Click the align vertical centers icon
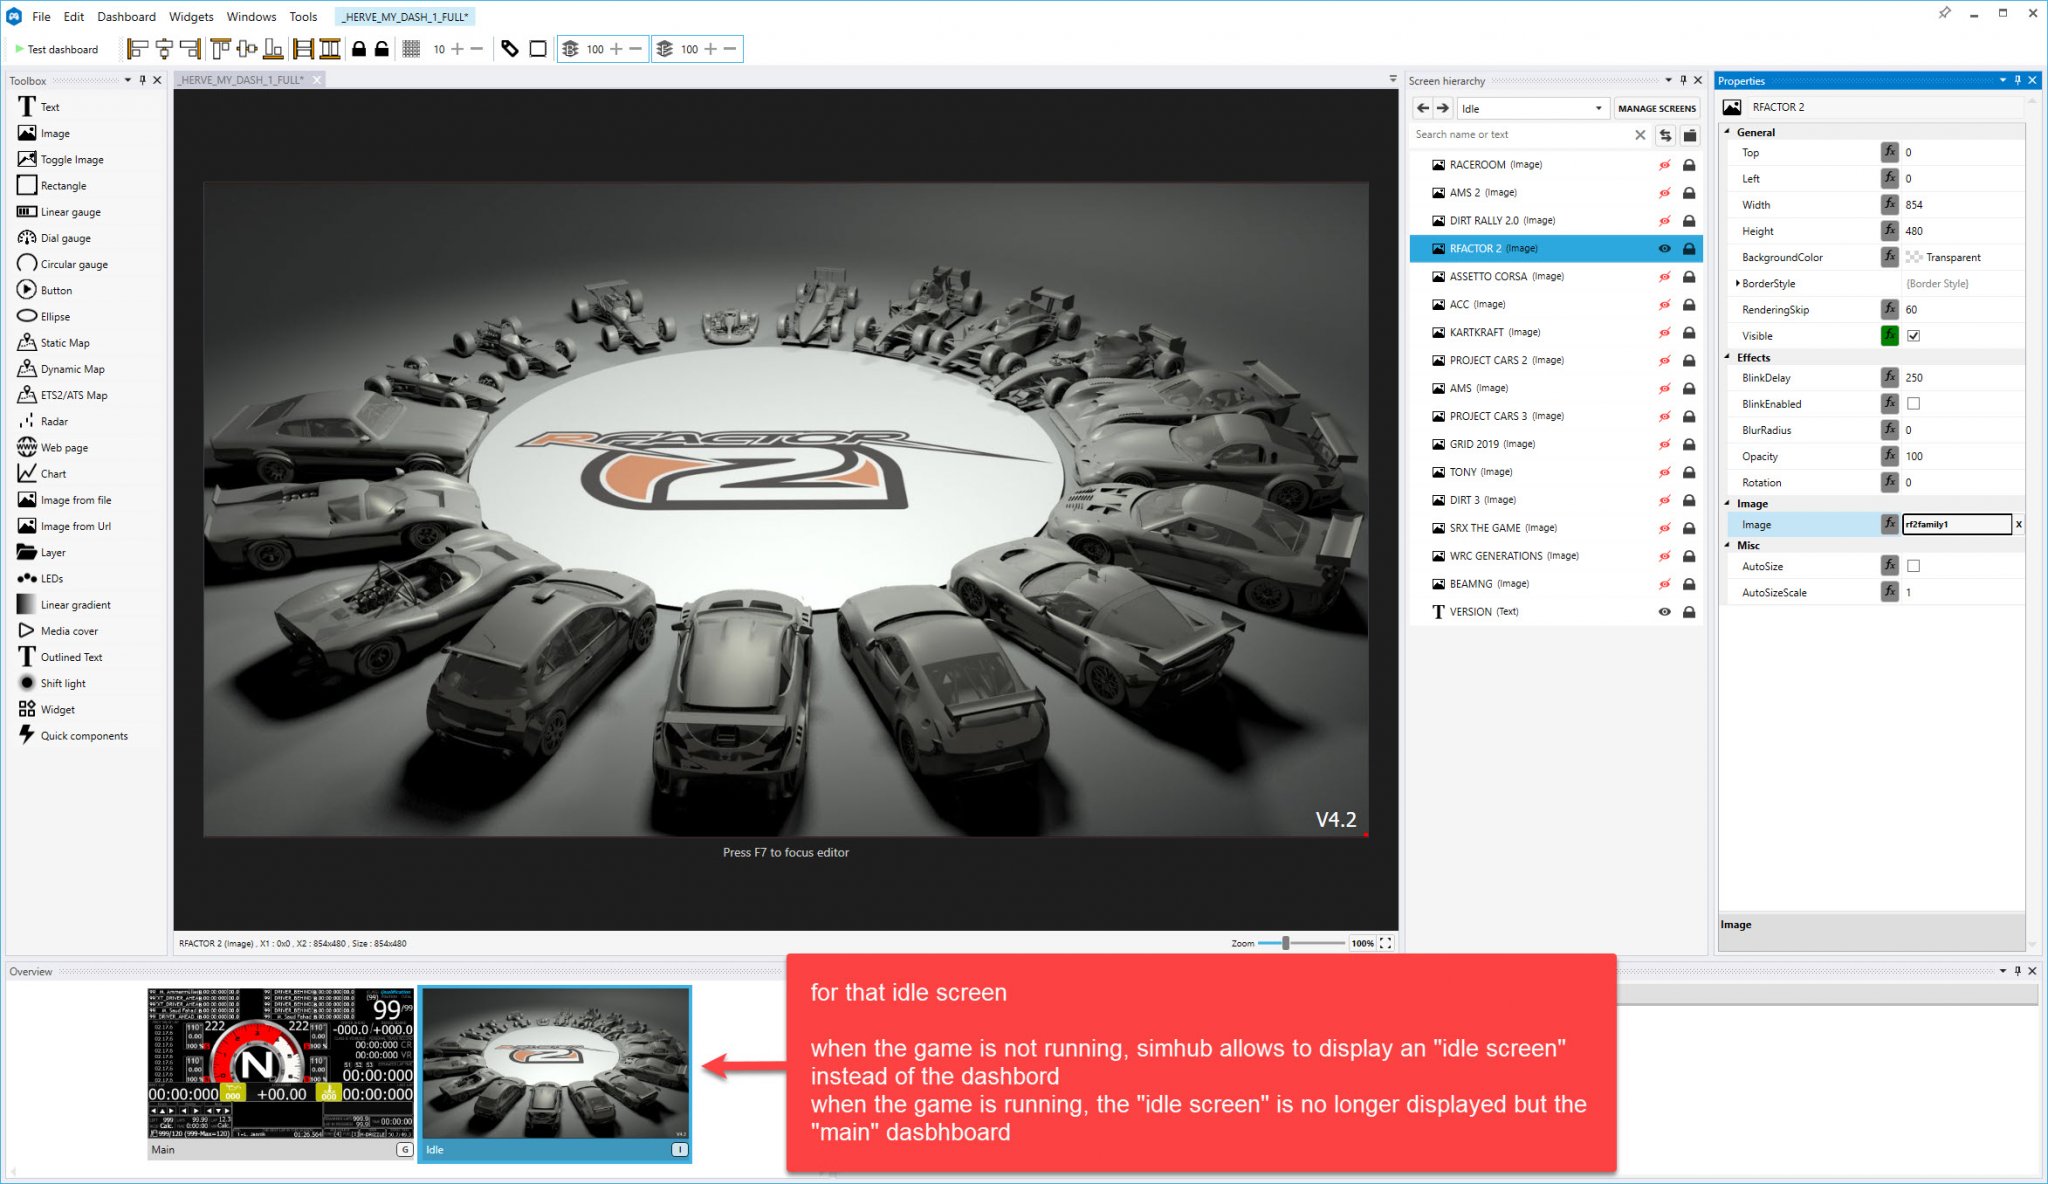 [247, 49]
